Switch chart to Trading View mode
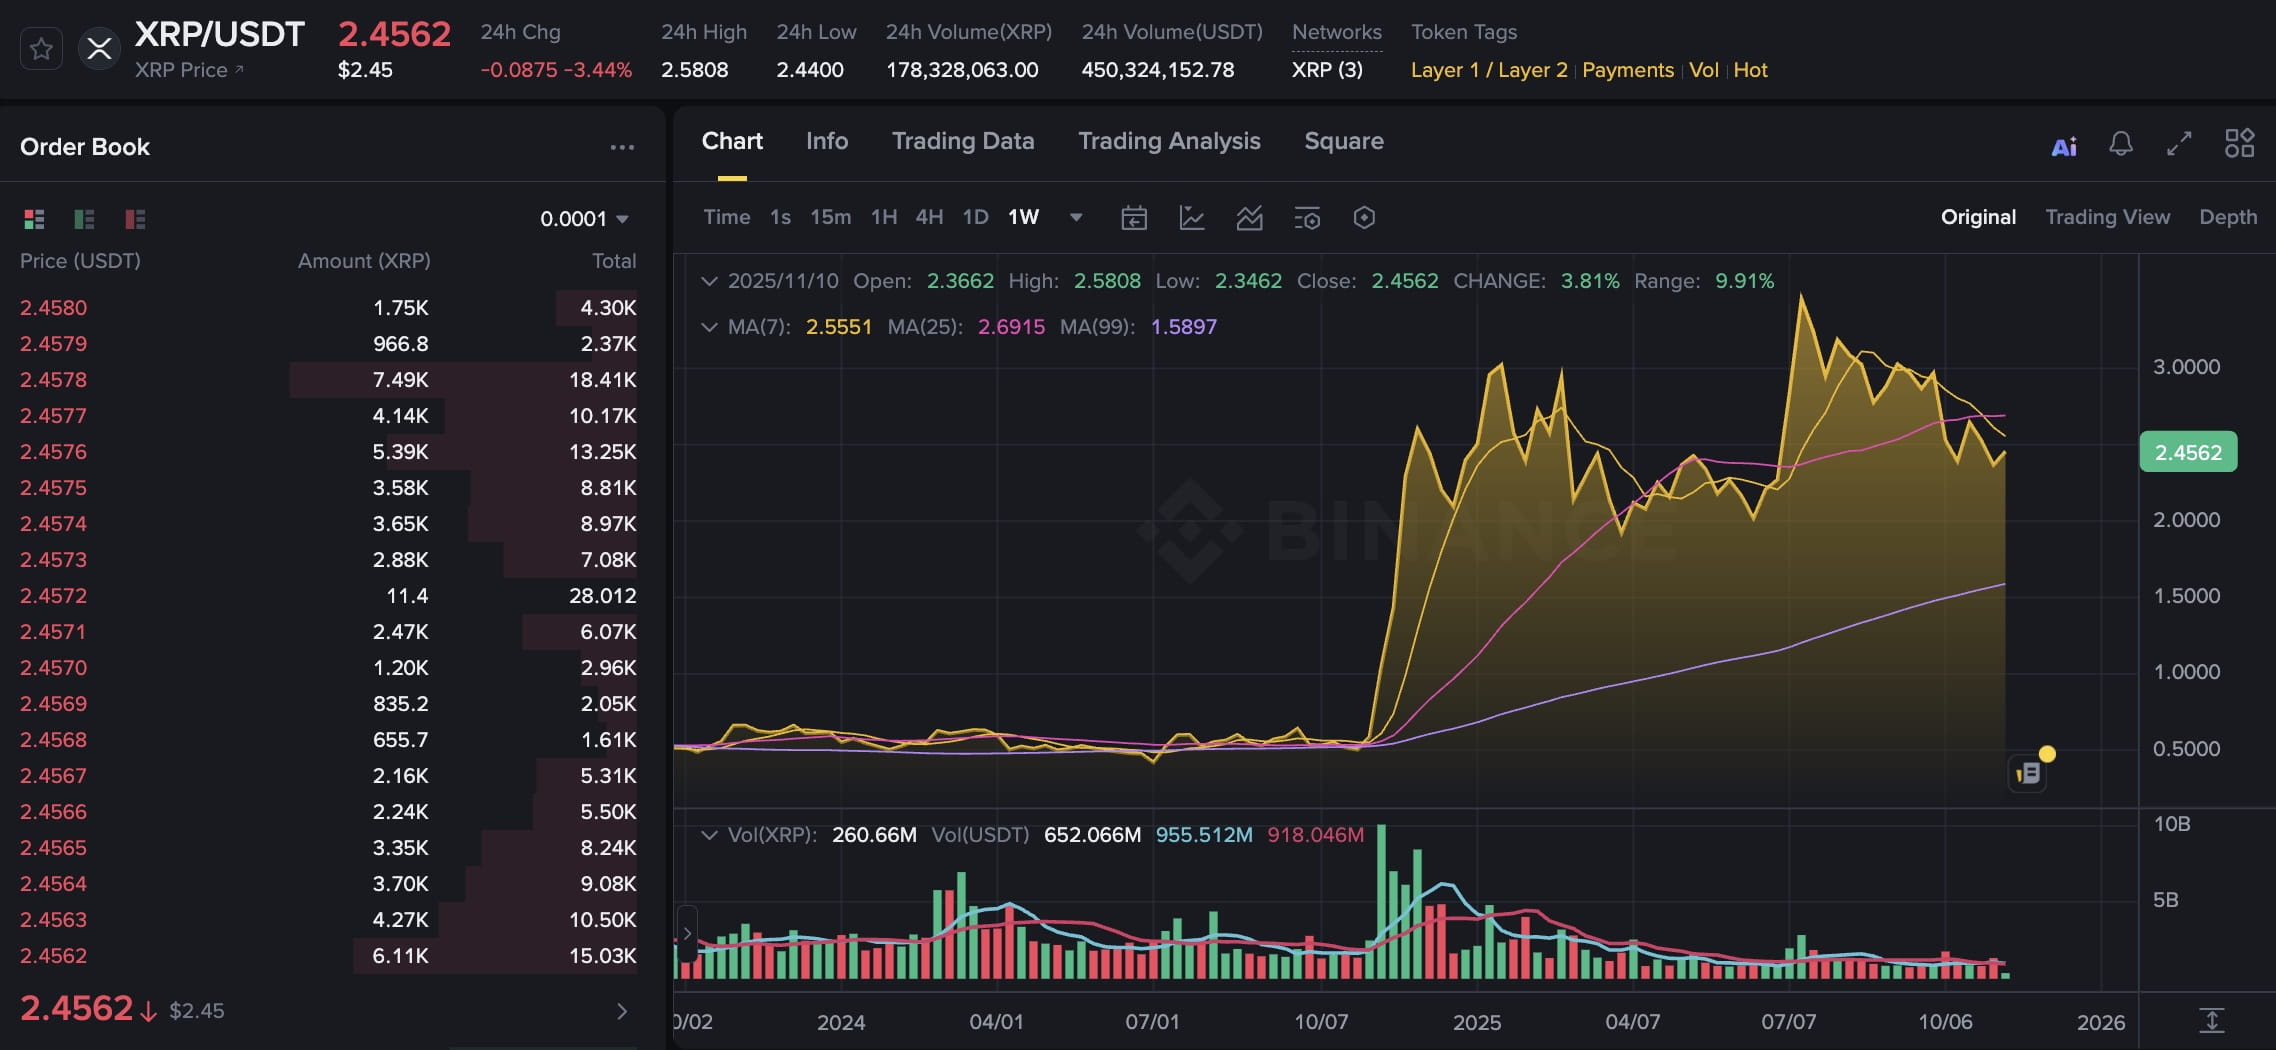 click(x=2108, y=217)
